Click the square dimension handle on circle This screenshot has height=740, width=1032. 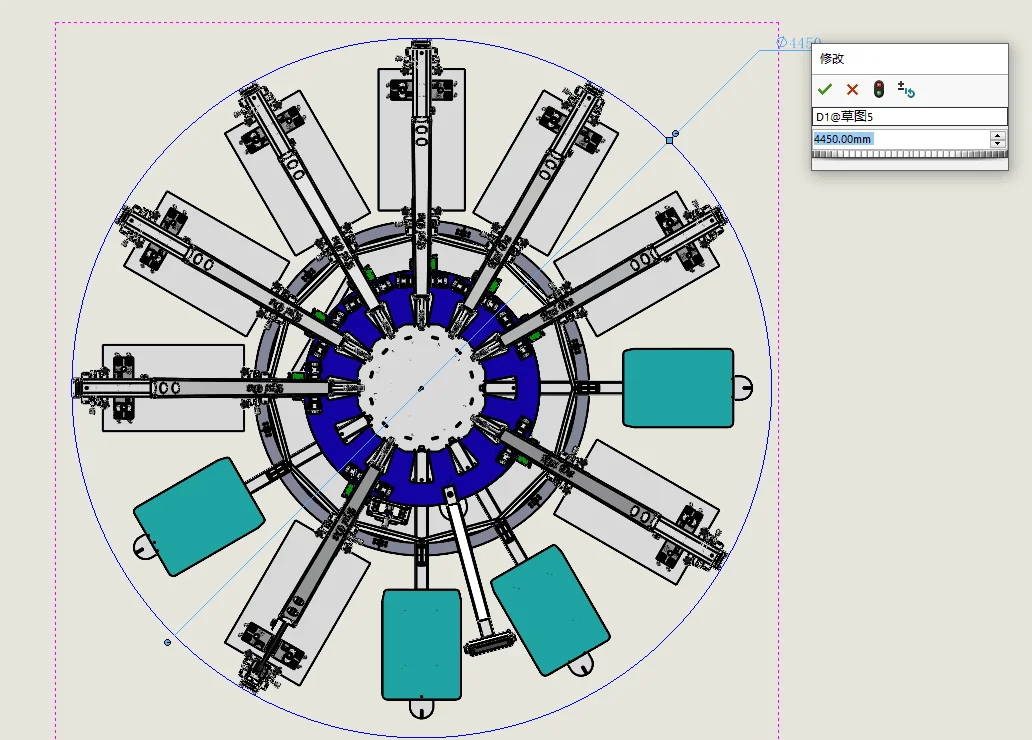[670, 141]
